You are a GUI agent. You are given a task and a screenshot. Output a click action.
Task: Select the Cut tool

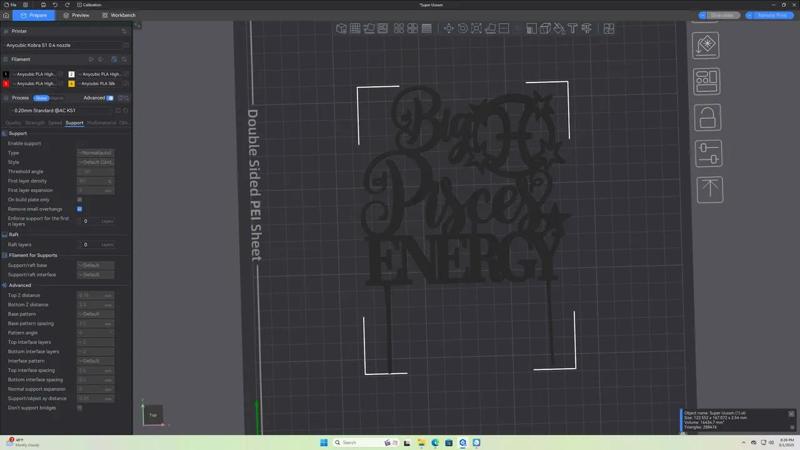(x=504, y=29)
